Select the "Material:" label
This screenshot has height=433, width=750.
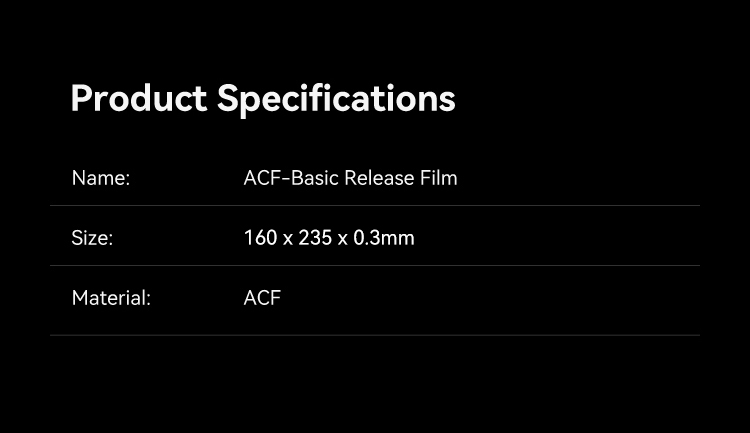coord(111,298)
